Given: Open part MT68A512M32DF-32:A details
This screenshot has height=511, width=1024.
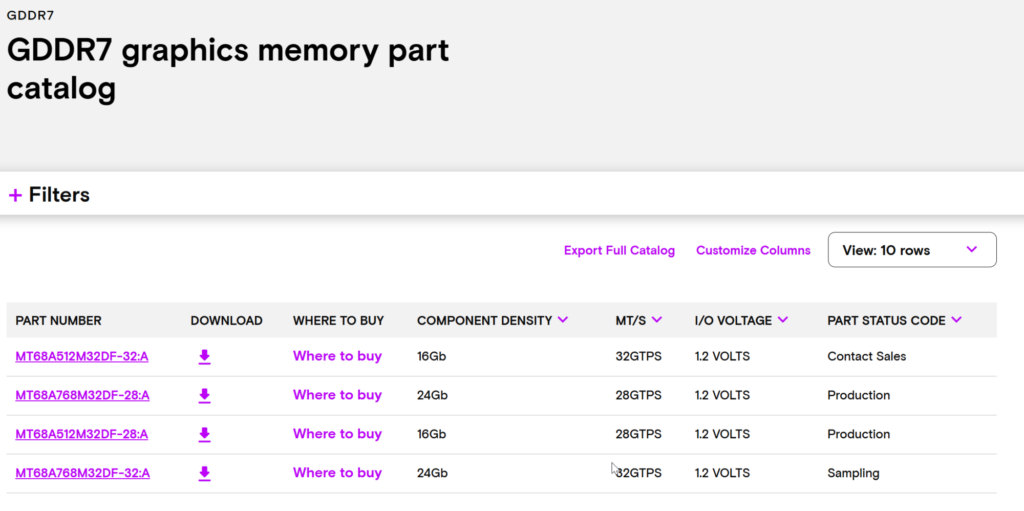Looking at the screenshot, I should click(x=82, y=357).
